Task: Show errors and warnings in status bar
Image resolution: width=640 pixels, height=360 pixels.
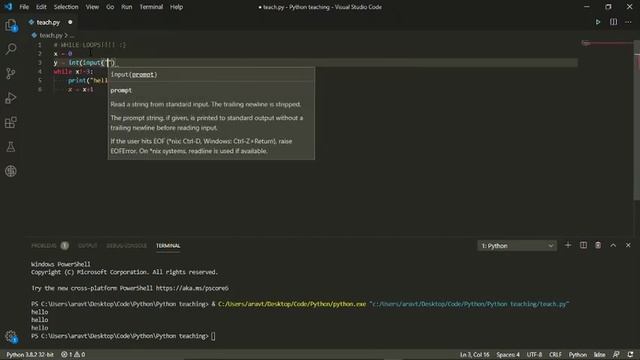Action: click(x=73, y=354)
